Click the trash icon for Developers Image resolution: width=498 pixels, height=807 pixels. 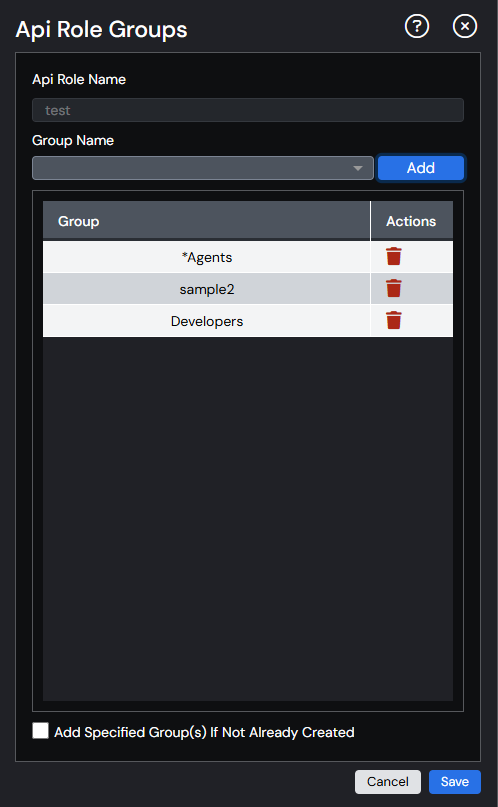[394, 320]
